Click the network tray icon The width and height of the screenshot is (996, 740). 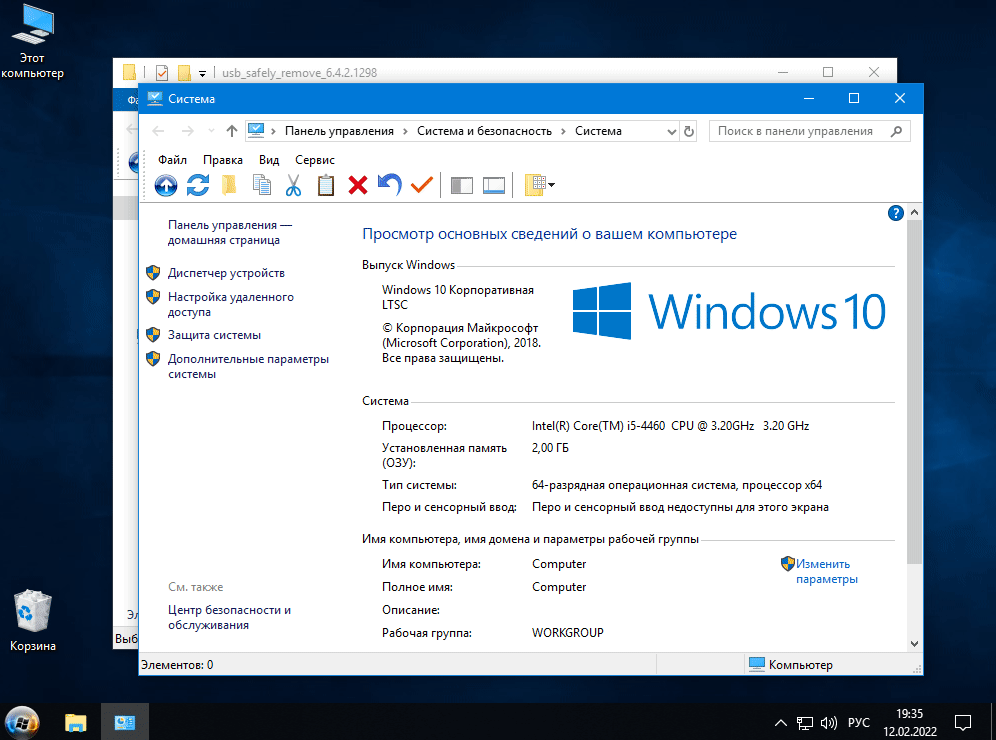805,723
